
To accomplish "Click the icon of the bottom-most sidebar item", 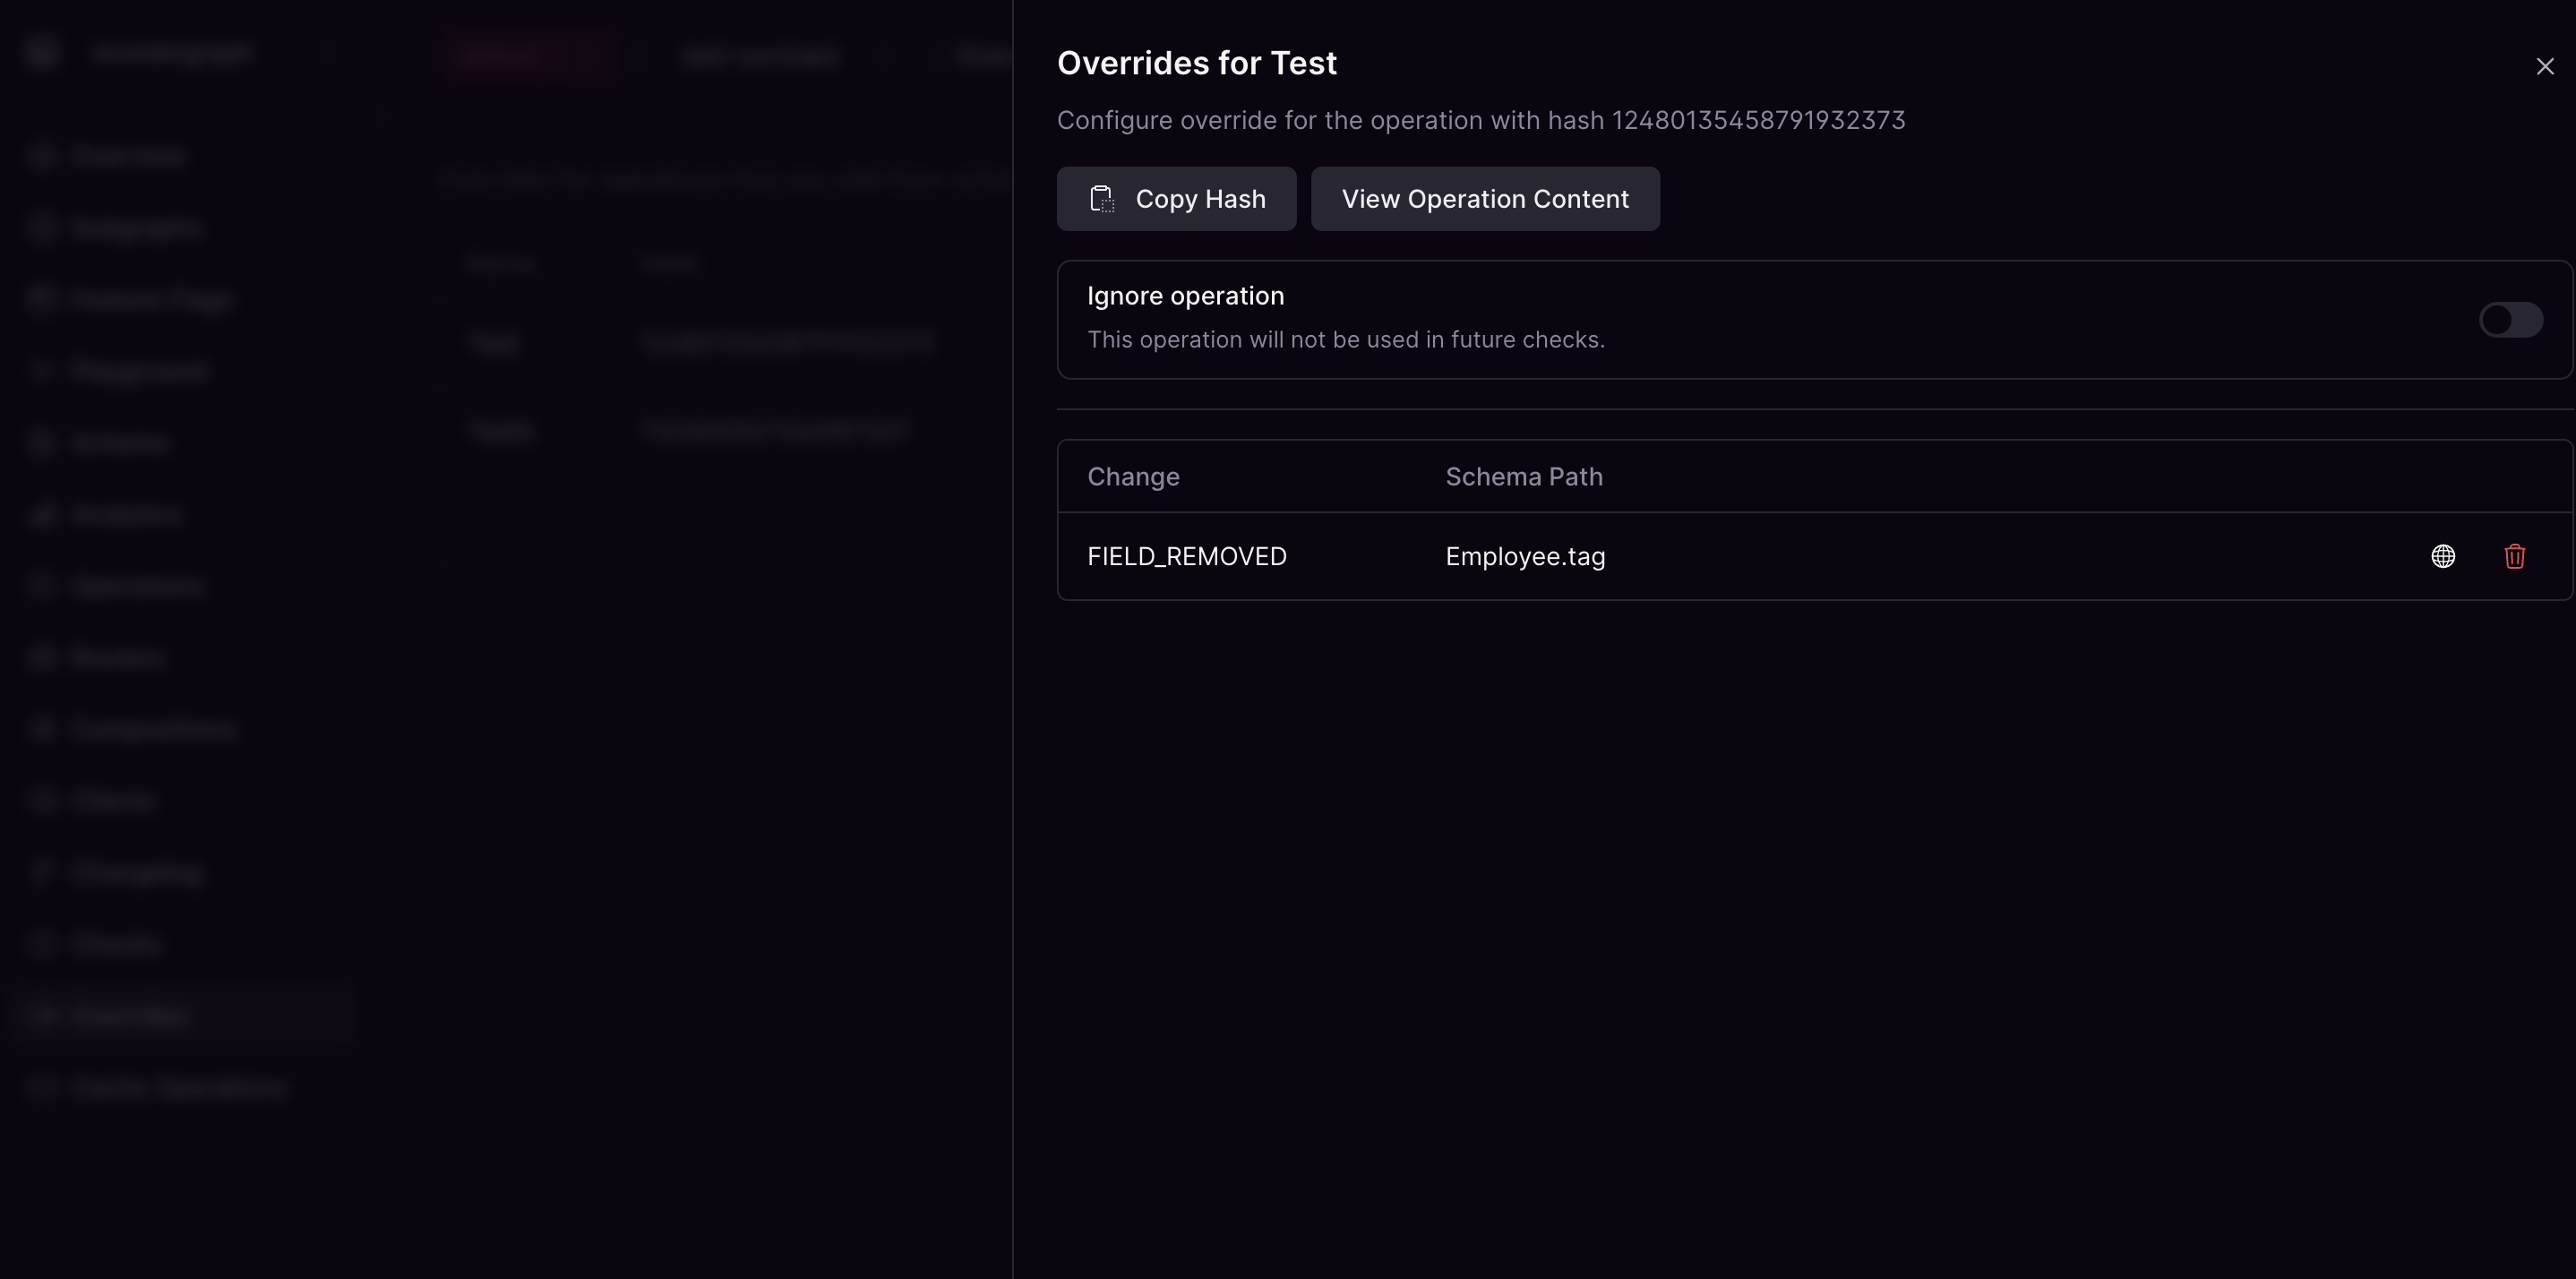I will 43,1087.
